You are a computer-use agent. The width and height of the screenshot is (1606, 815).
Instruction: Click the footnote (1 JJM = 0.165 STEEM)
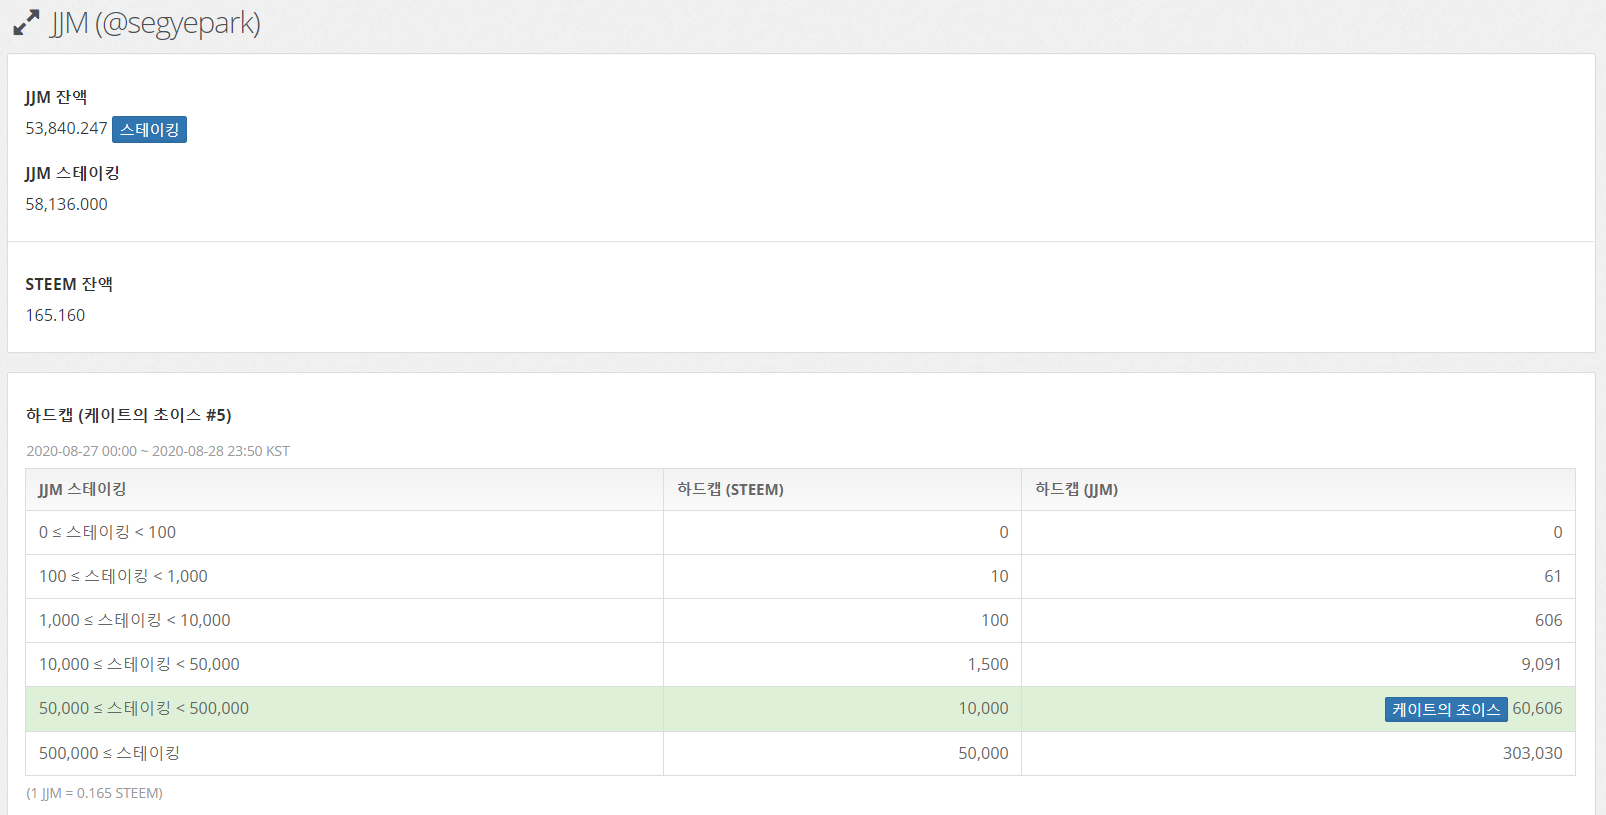94,793
